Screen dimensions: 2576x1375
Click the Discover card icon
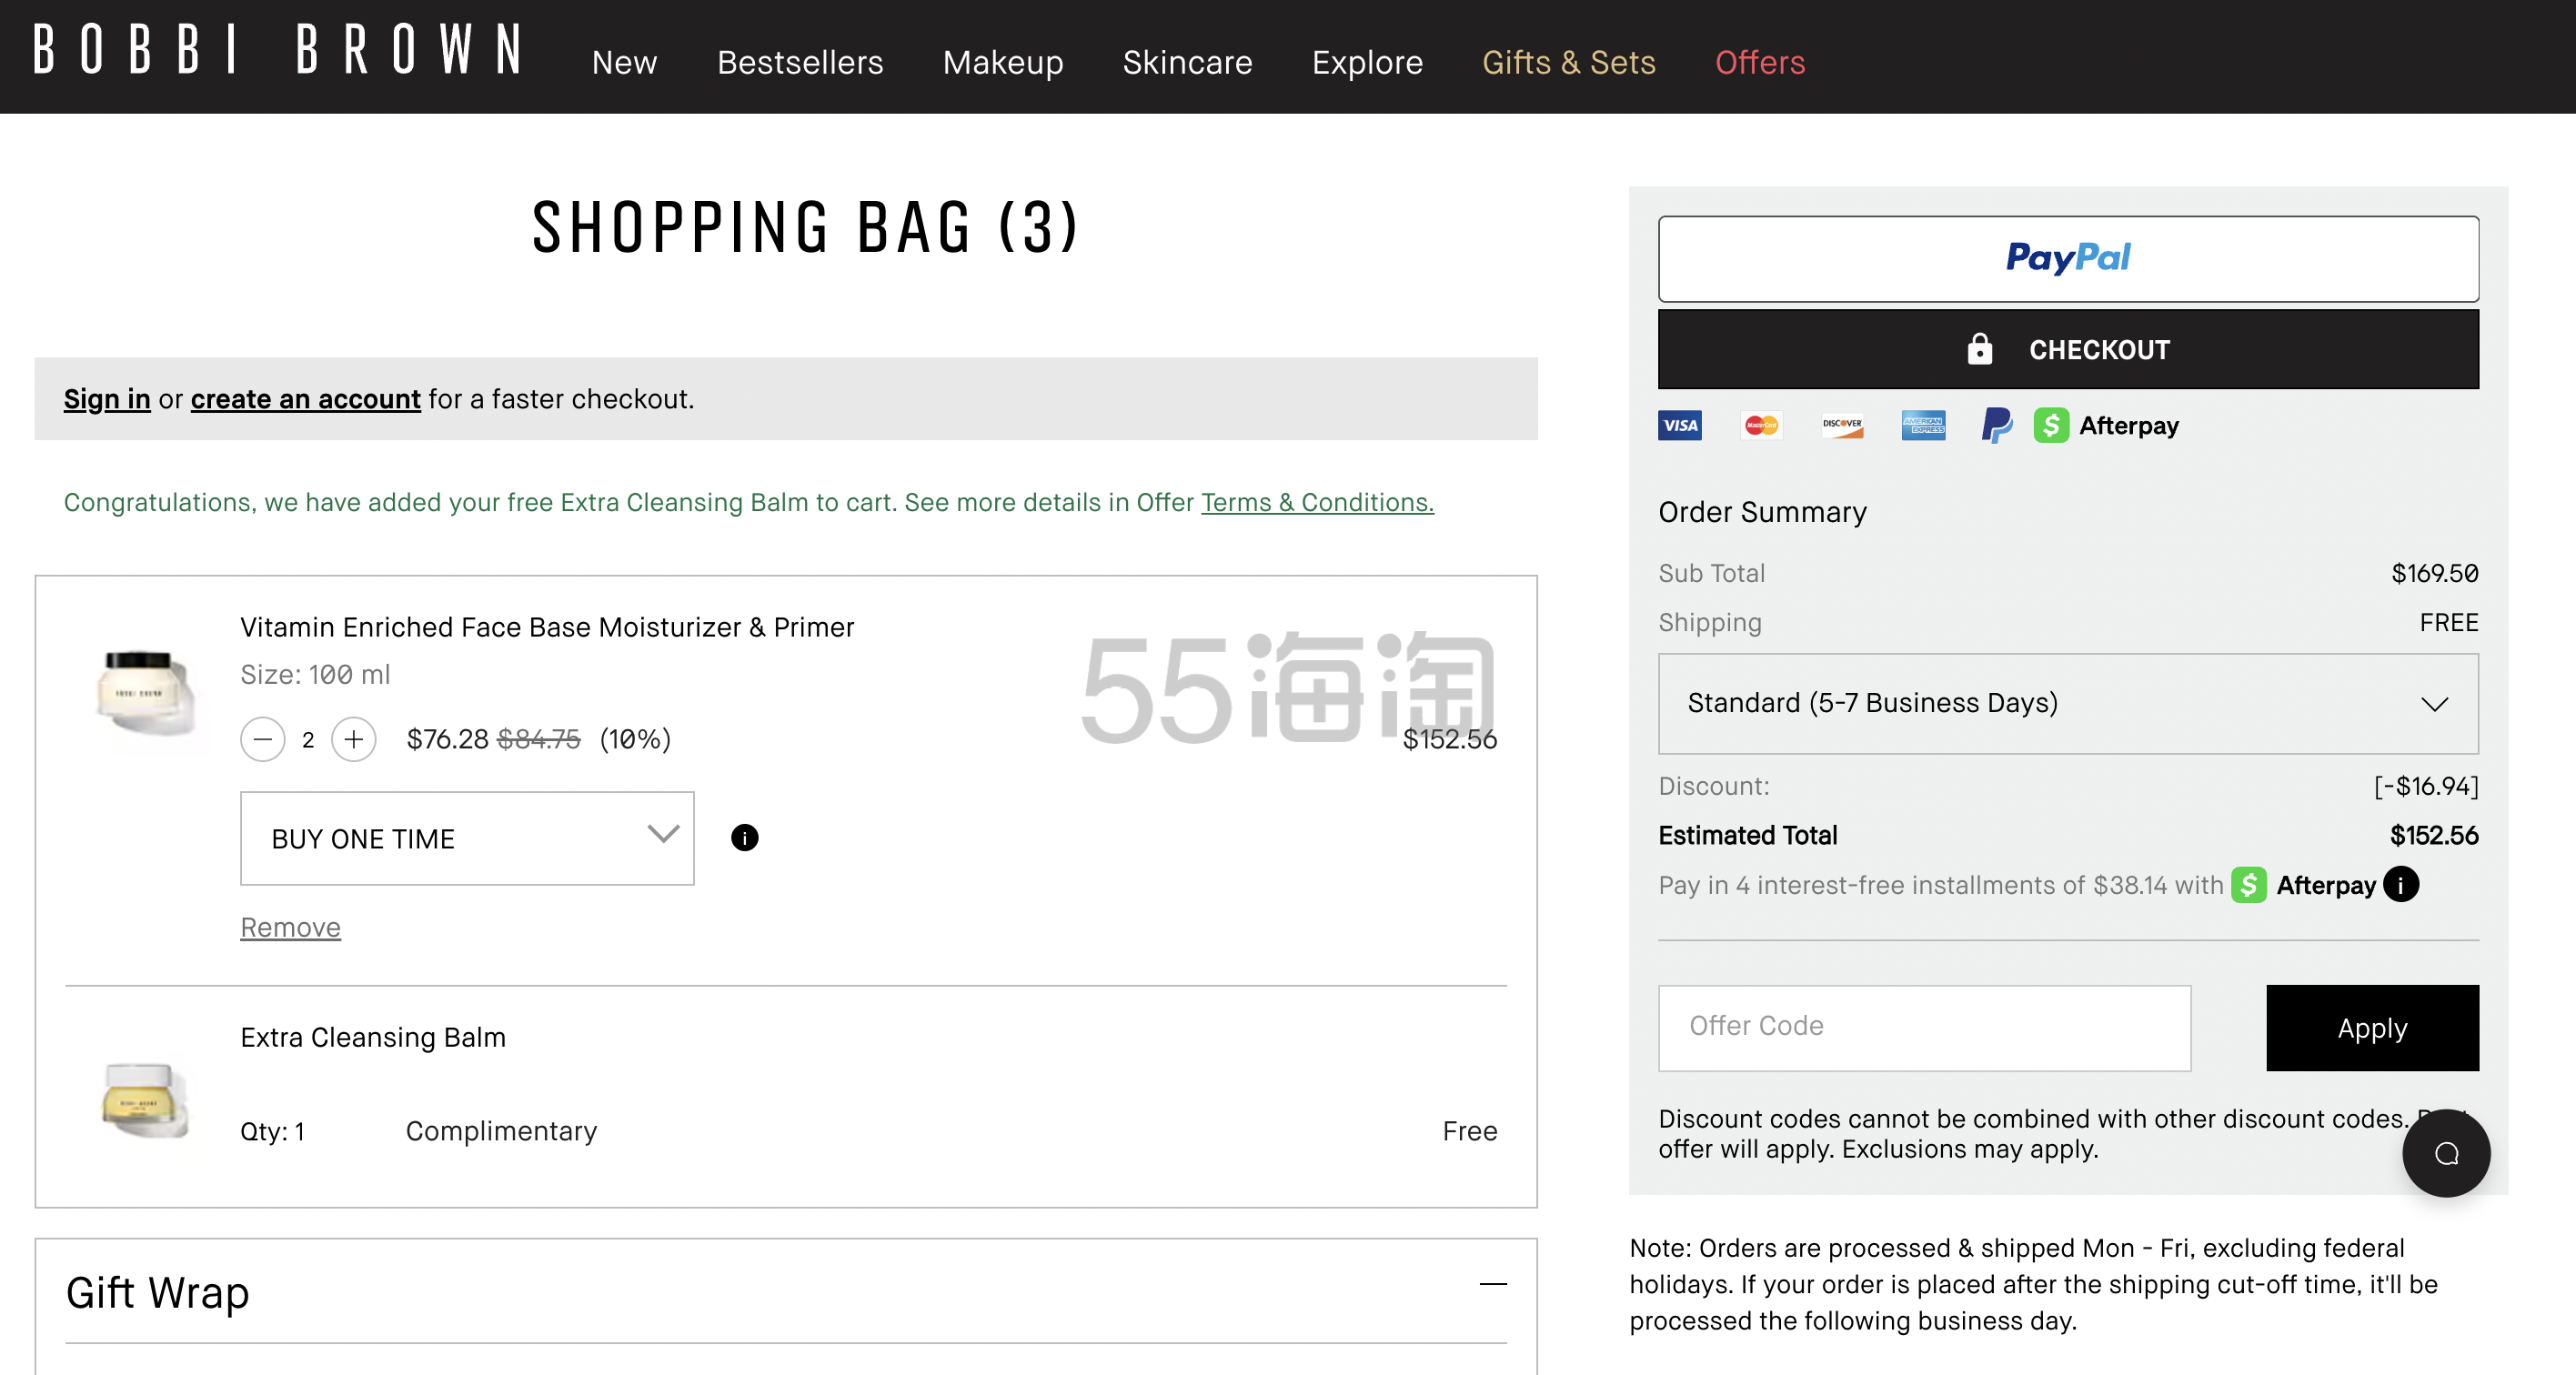pos(1842,426)
